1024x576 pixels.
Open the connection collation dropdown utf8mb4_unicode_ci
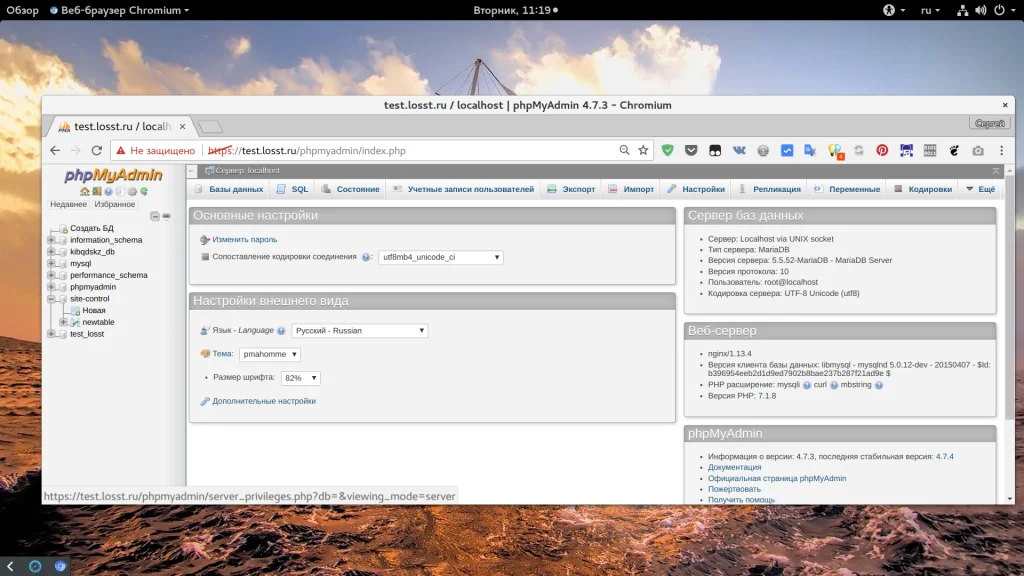coord(440,257)
